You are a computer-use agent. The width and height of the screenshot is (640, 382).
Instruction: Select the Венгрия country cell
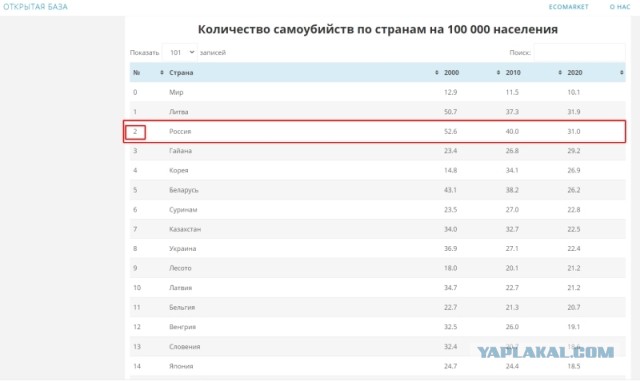tap(182, 327)
